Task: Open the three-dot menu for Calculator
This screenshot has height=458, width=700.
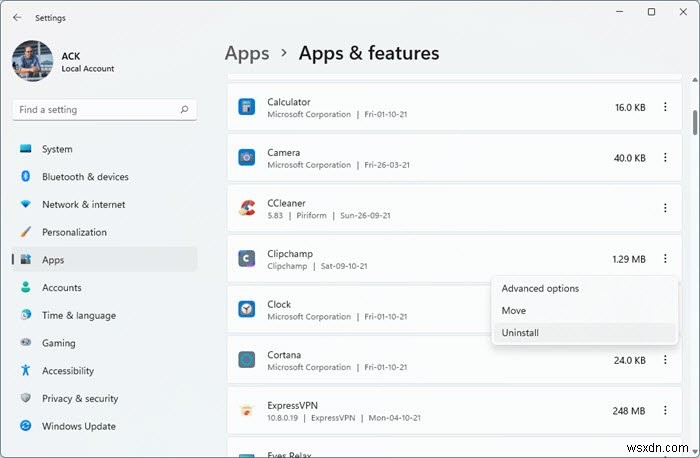Action: click(665, 107)
